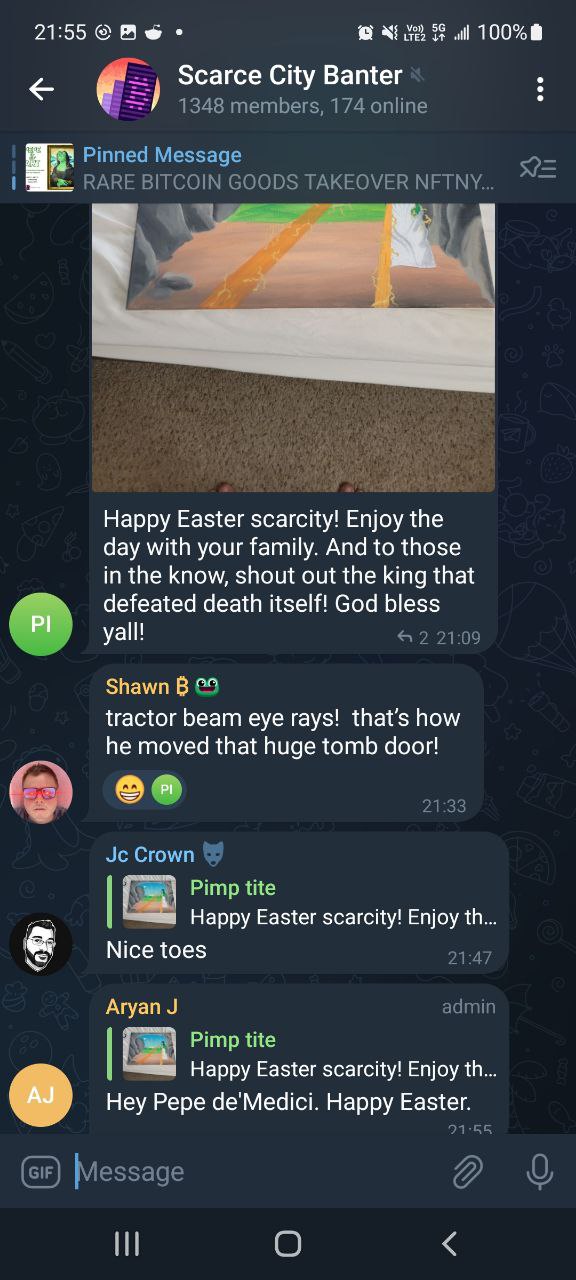576x1280 pixels.
Task: Tap the GIF button in the message bar
Action: pyautogui.click(x=41, y=1171)
